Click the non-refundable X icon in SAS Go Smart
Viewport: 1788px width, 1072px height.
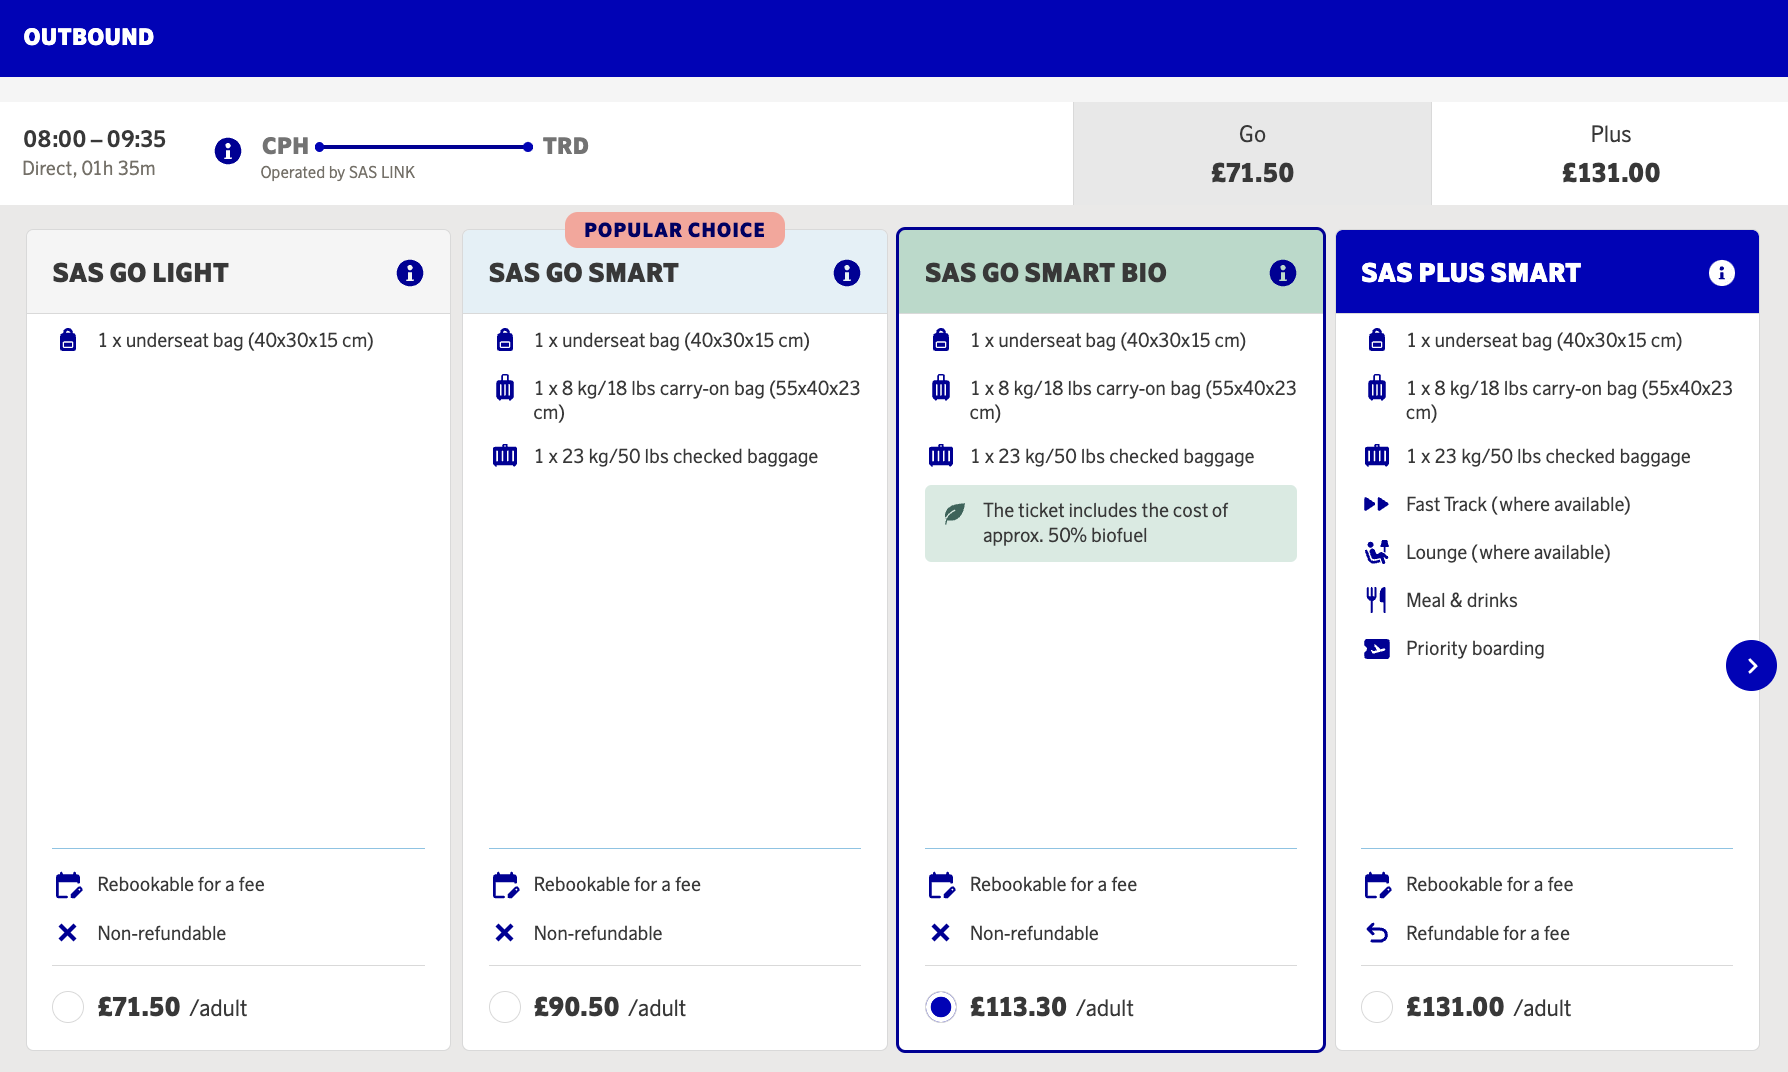[x=505, y=933]
